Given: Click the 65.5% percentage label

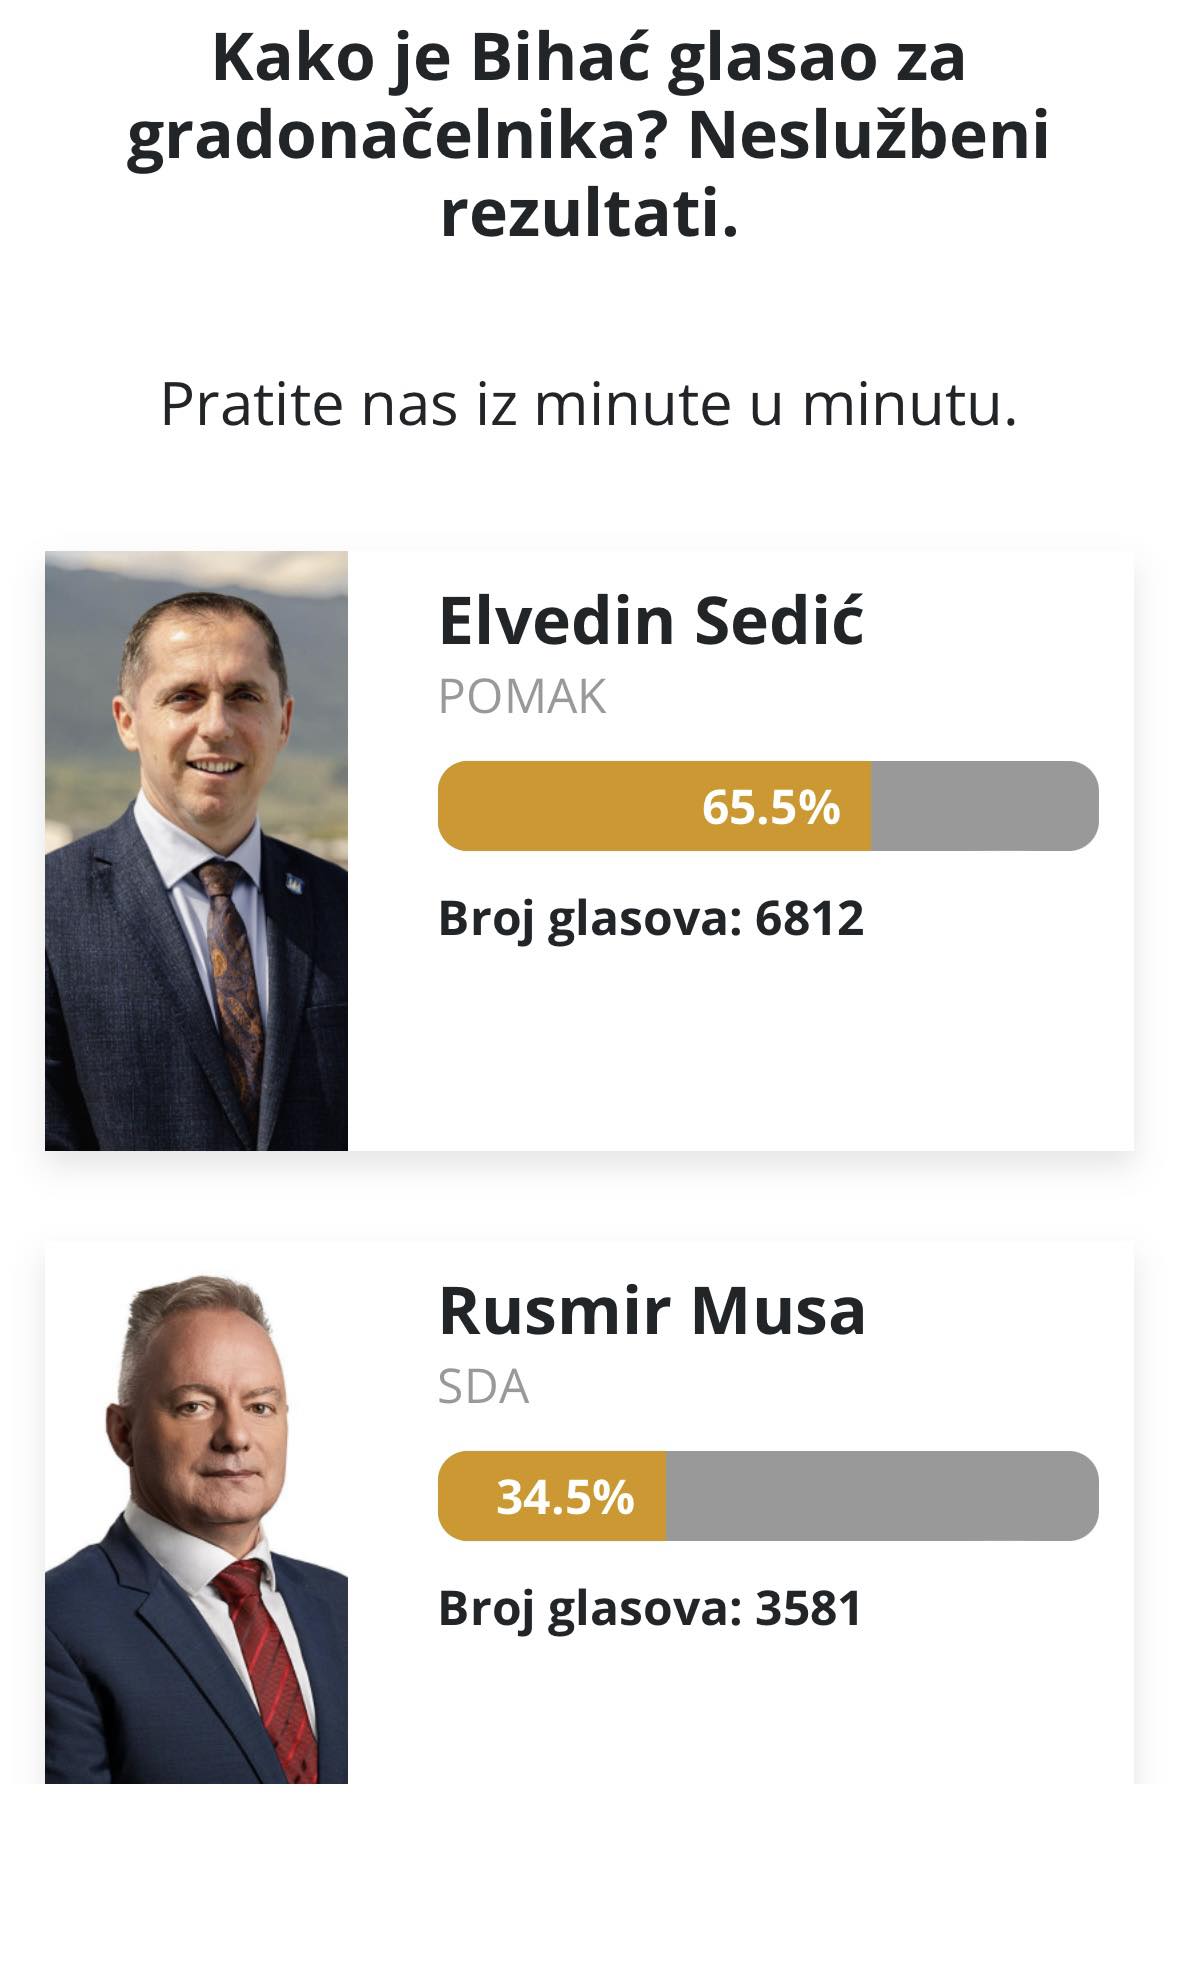Looking at the screenshot, I should (770, 807).
